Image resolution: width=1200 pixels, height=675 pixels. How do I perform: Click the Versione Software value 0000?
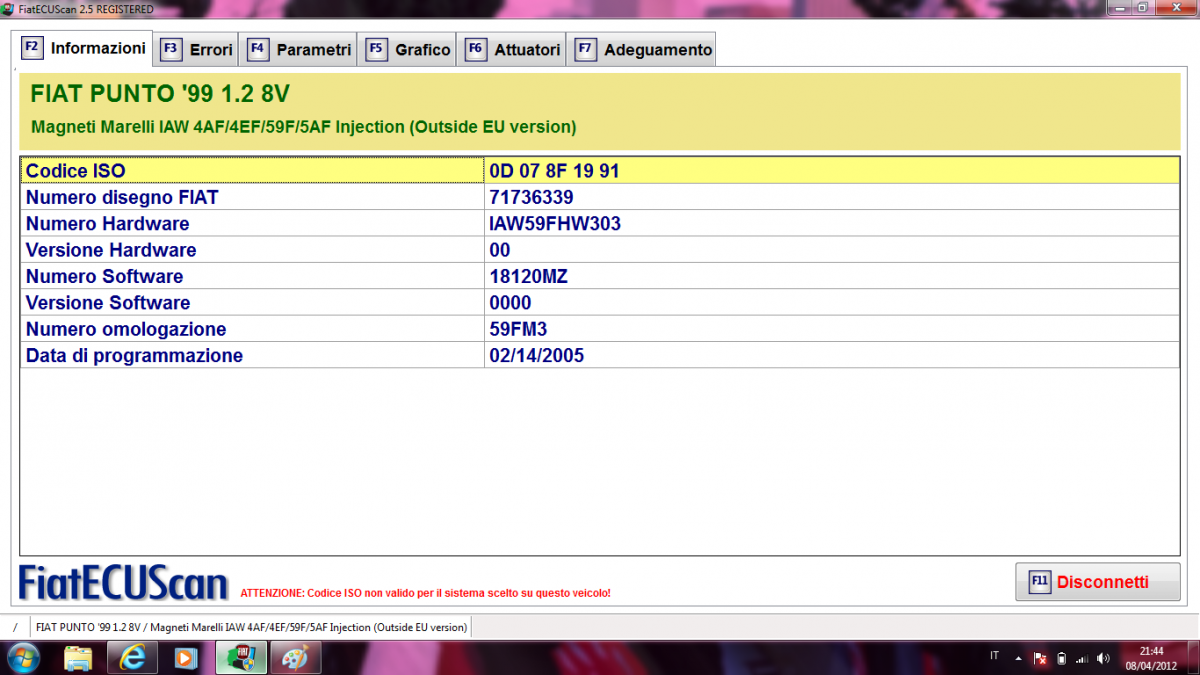tap(510, 303)
